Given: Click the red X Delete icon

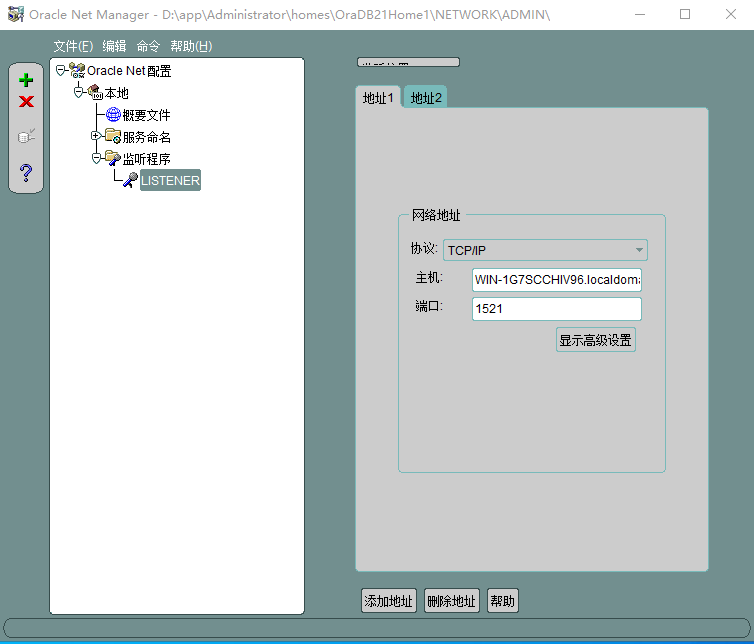Looking at the screenshot, I should [x=26, y=101].
